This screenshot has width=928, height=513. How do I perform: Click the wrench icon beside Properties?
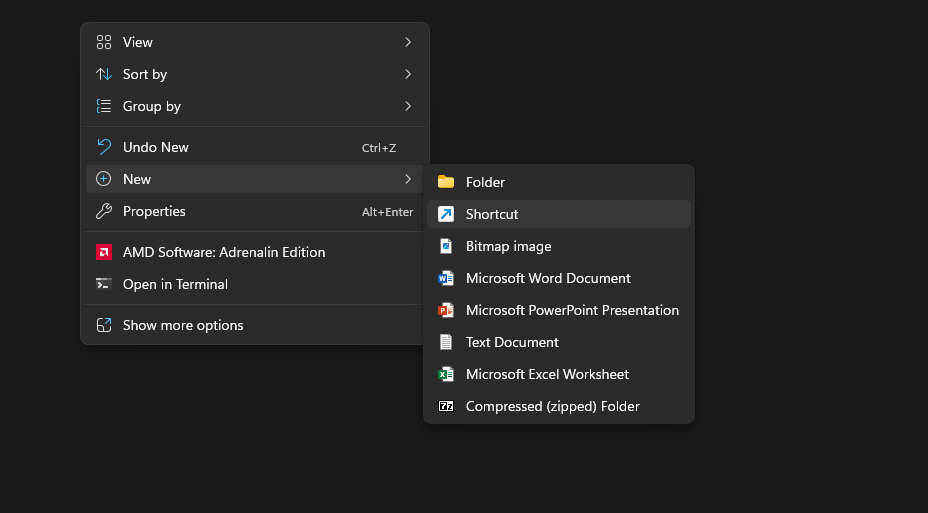pyautogui.click(x=104, y=211)
